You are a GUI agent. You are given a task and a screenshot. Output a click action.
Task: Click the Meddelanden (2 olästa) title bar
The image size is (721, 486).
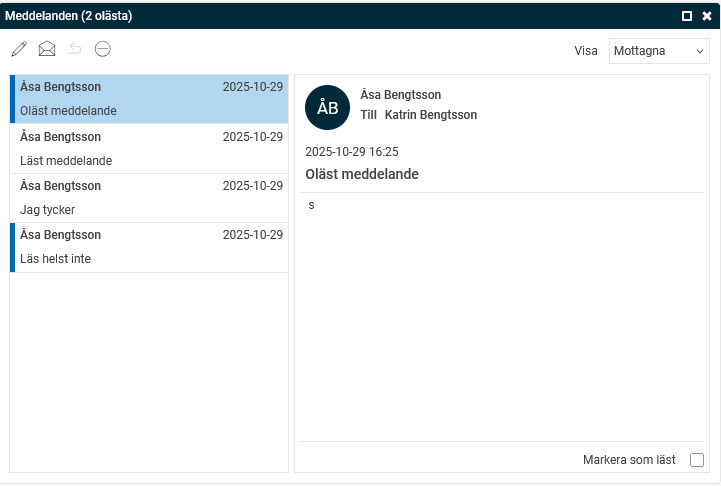click(x=300, y=16)
